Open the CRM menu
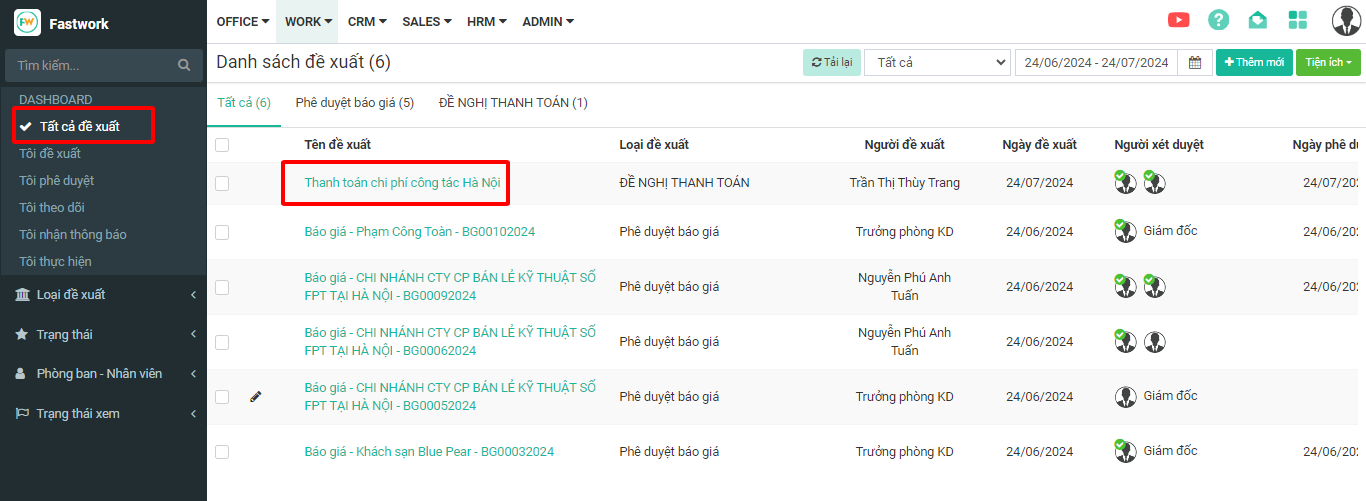The width and height of the screenshot is (1366, 501). pyautogui.click(x=366, y=21)
